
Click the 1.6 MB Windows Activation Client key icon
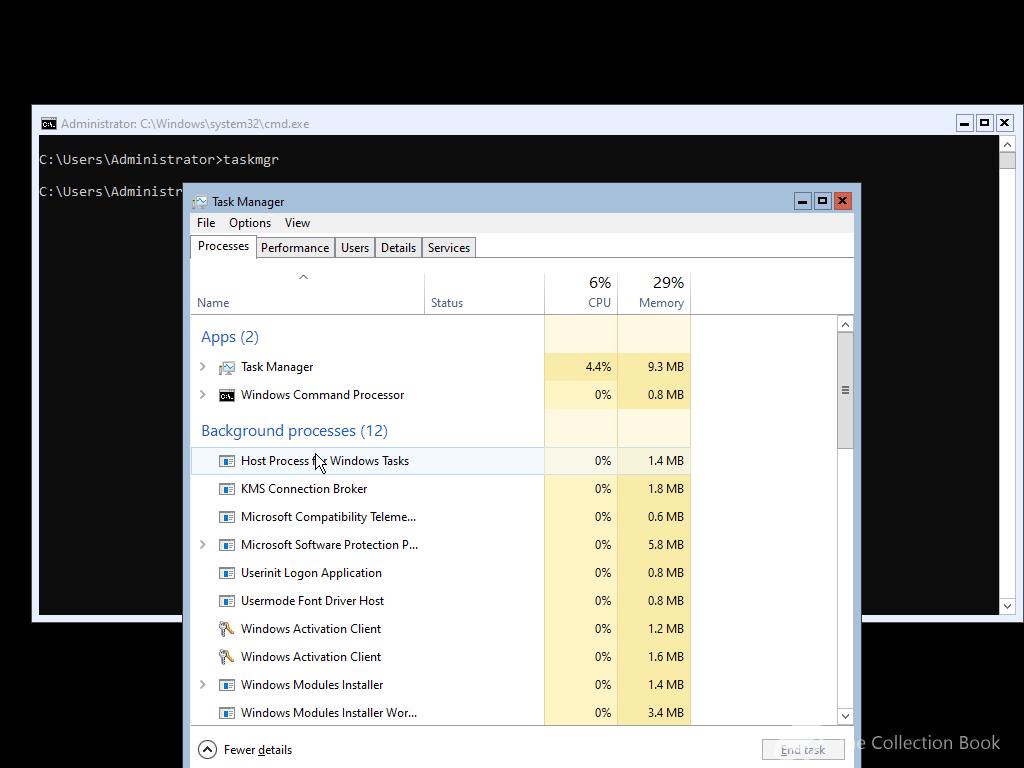[226, 657]
